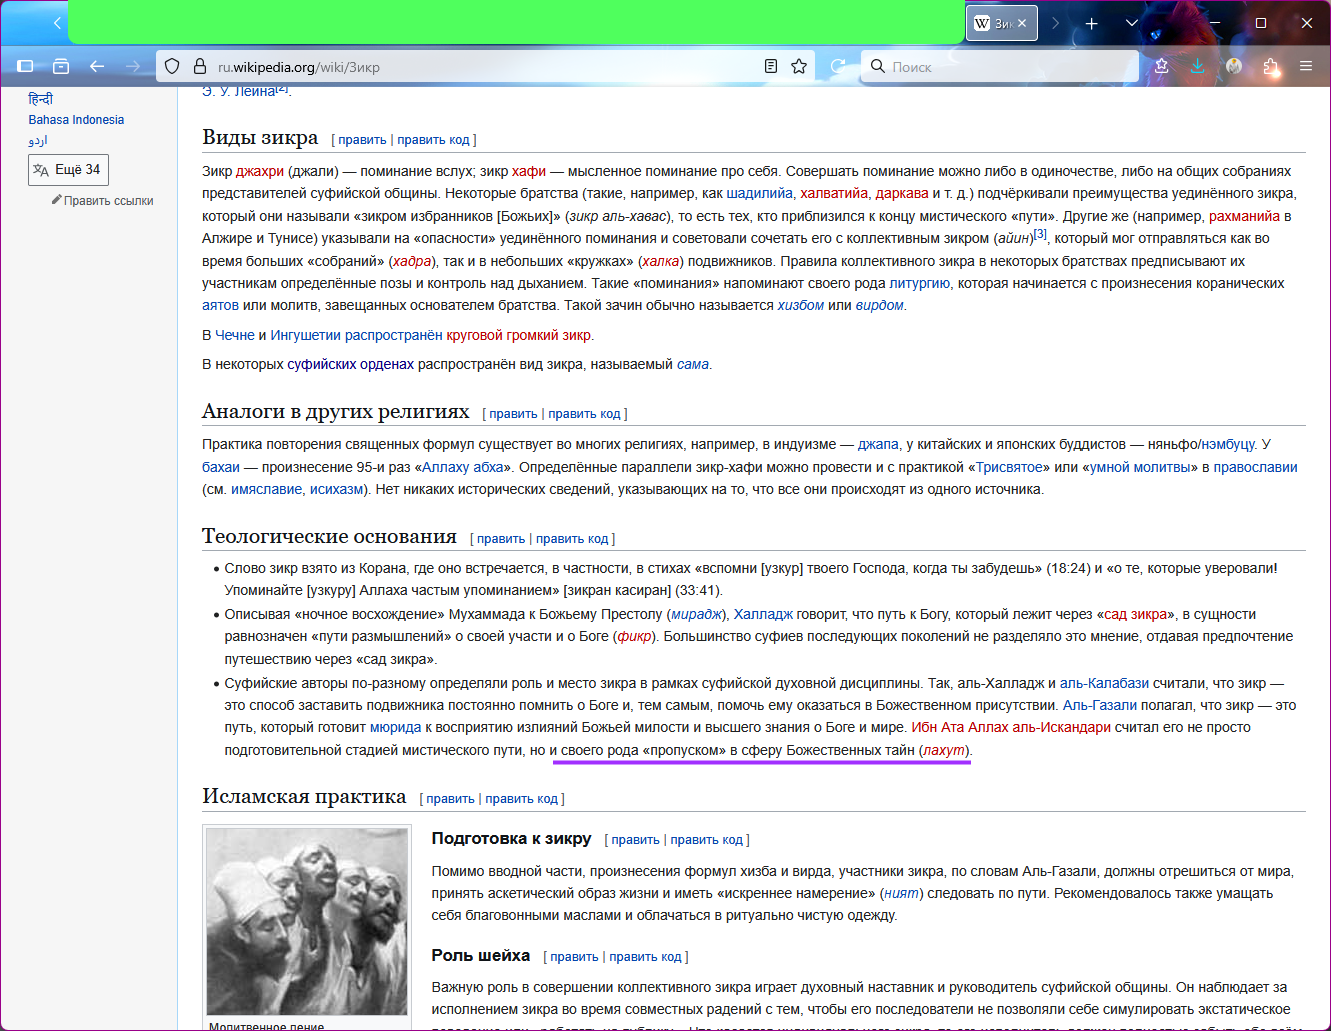Open the рахманийа link
1331x1031 pixels.
[x=1244, y=216]
